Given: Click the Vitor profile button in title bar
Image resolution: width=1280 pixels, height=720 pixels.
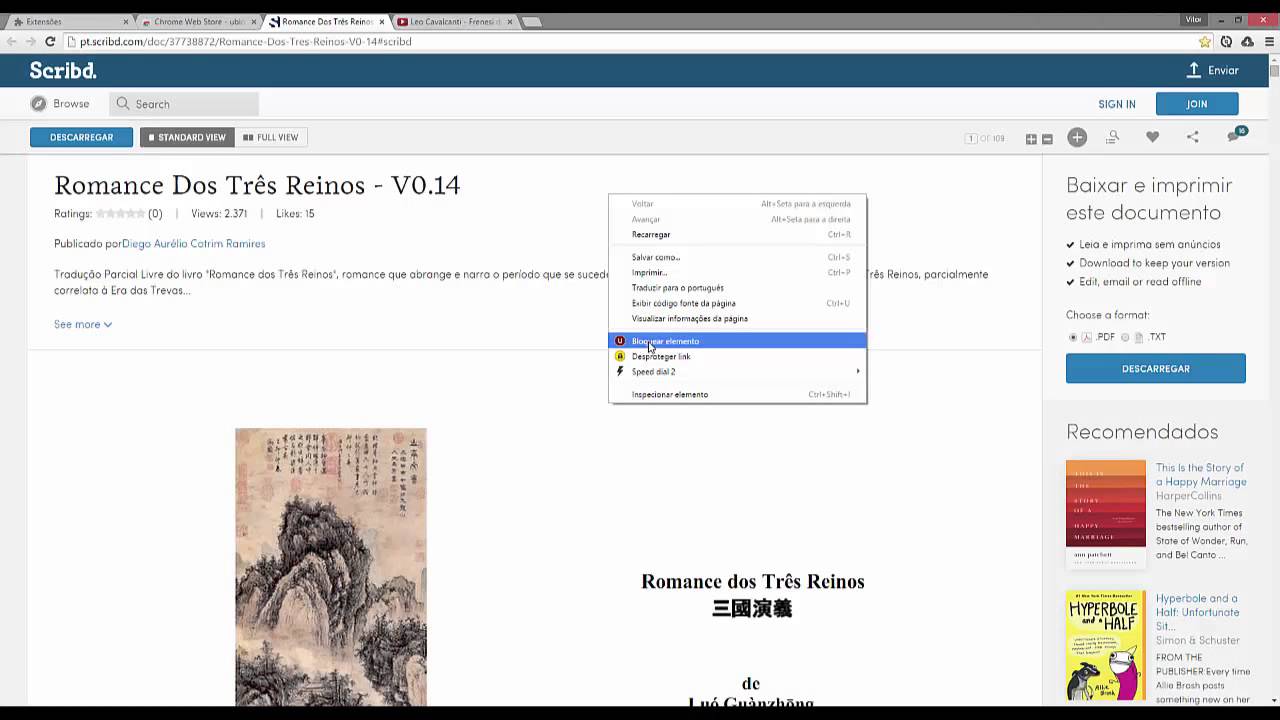Looking at the screenshot, I should click(x=1193, y=19).
